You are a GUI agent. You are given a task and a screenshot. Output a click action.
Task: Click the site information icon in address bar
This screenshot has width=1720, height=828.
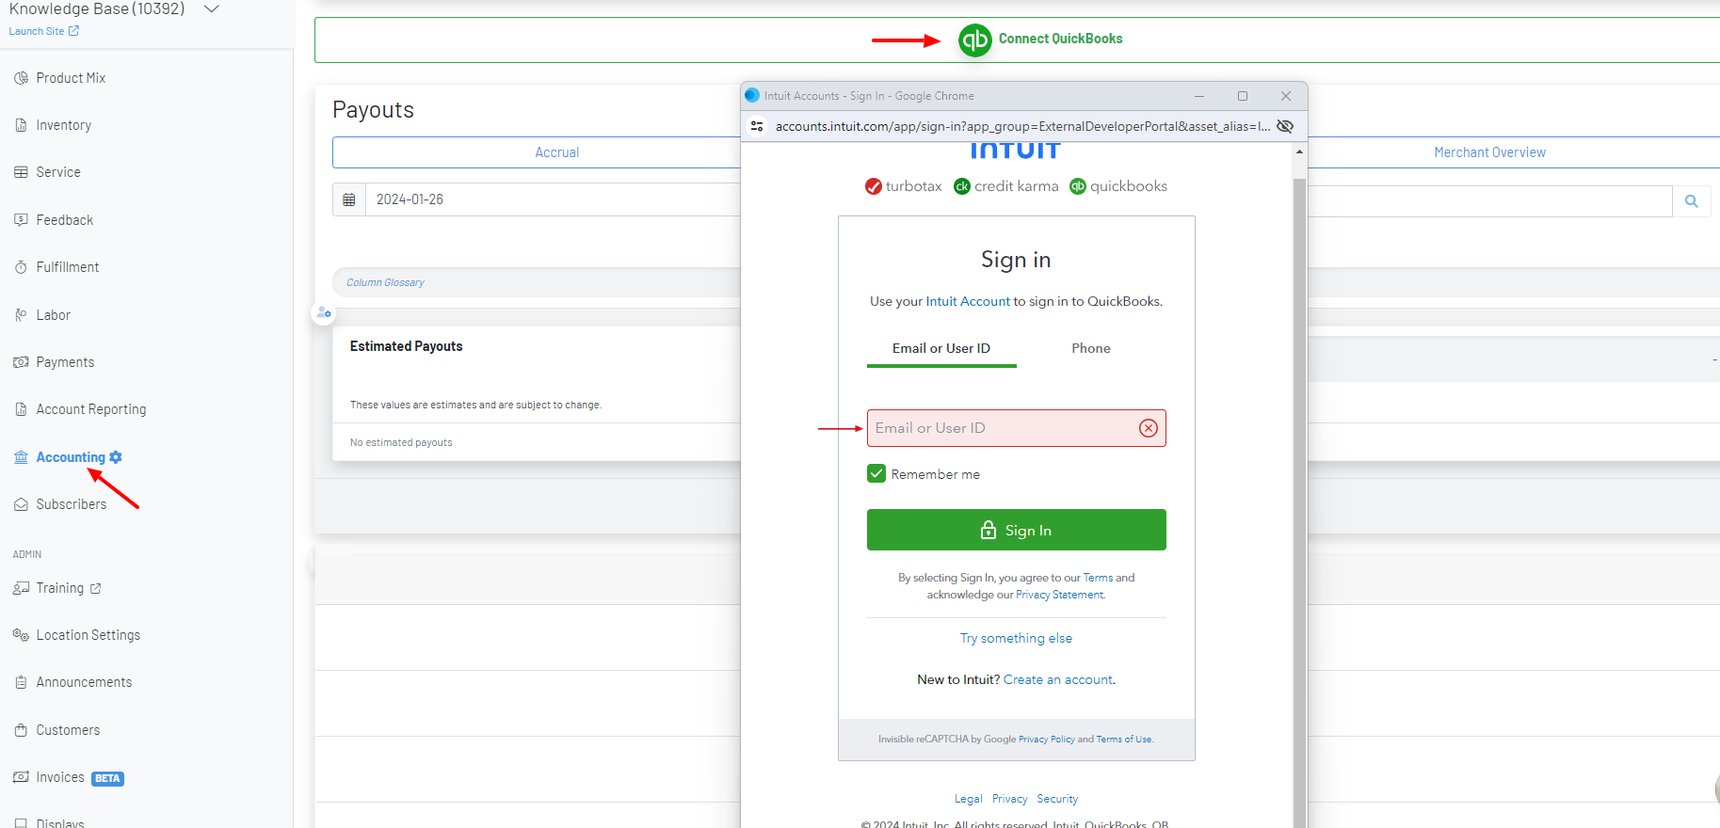click(x=757, y=126)
